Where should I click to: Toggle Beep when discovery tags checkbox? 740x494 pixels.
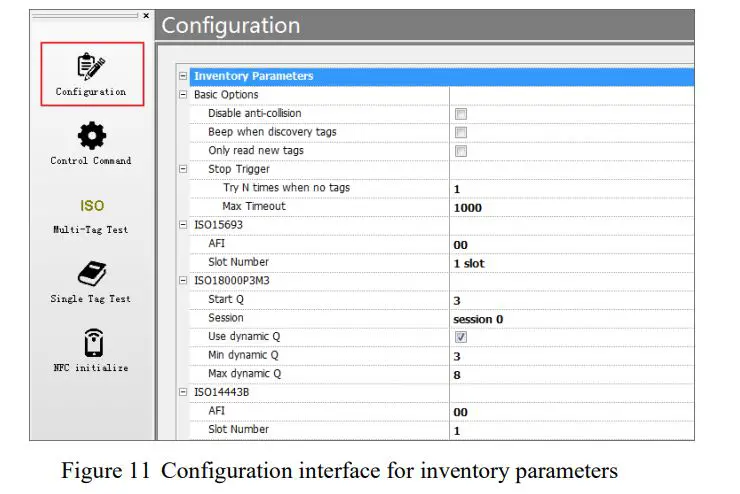[461, 132]
